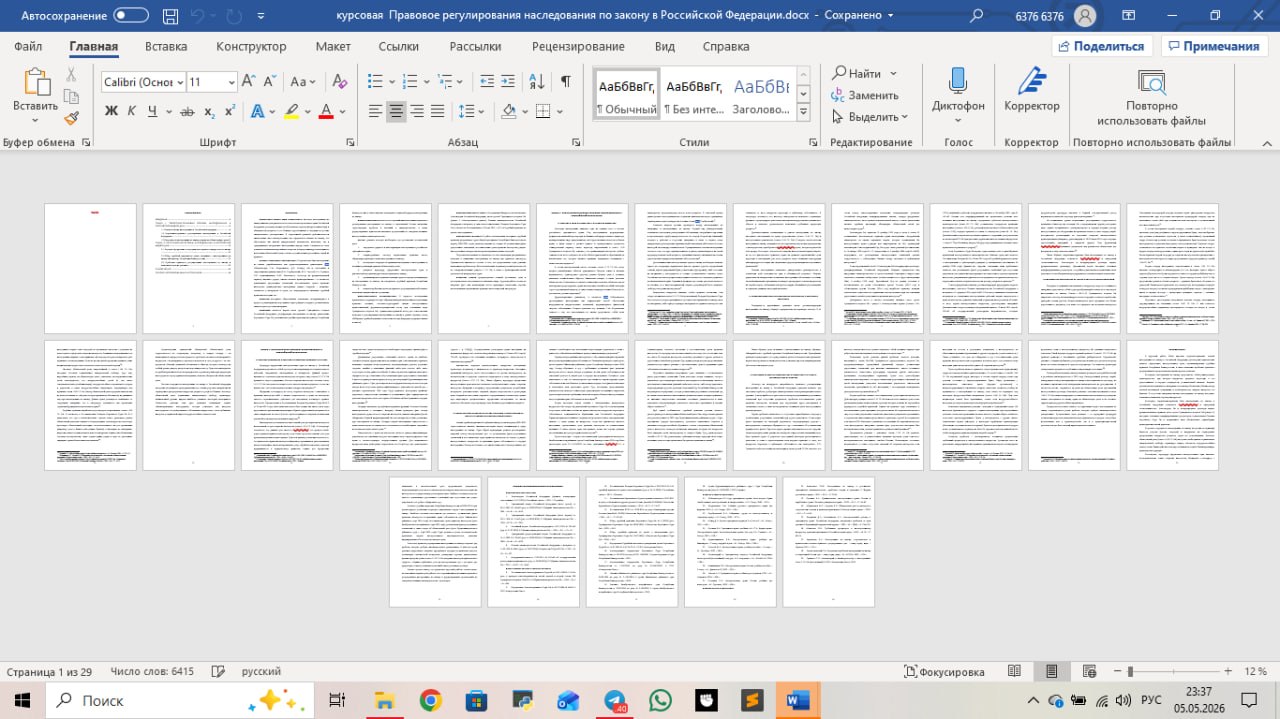The width and height of the screenshot is (1280, 719).
Task: Open WhatsApp from the taskbar
Action: (661, 701)
